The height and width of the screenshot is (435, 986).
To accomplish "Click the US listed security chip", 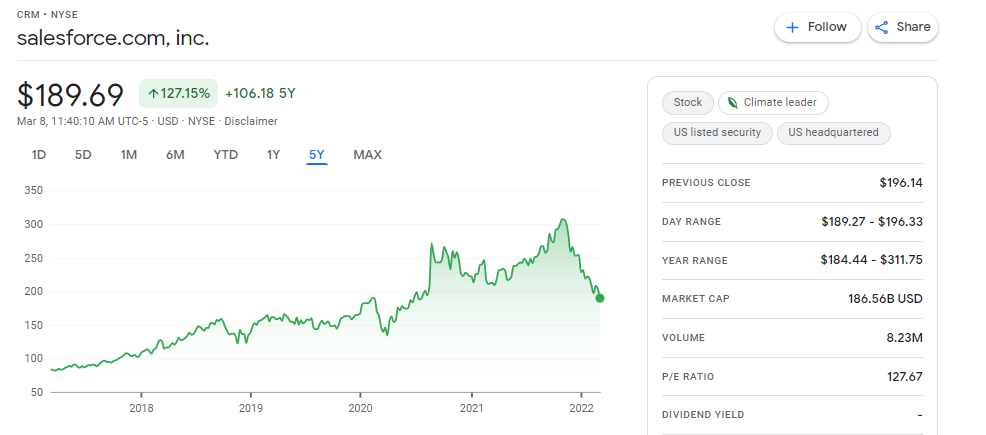I will pyautogui.click(x=717, y=133).
